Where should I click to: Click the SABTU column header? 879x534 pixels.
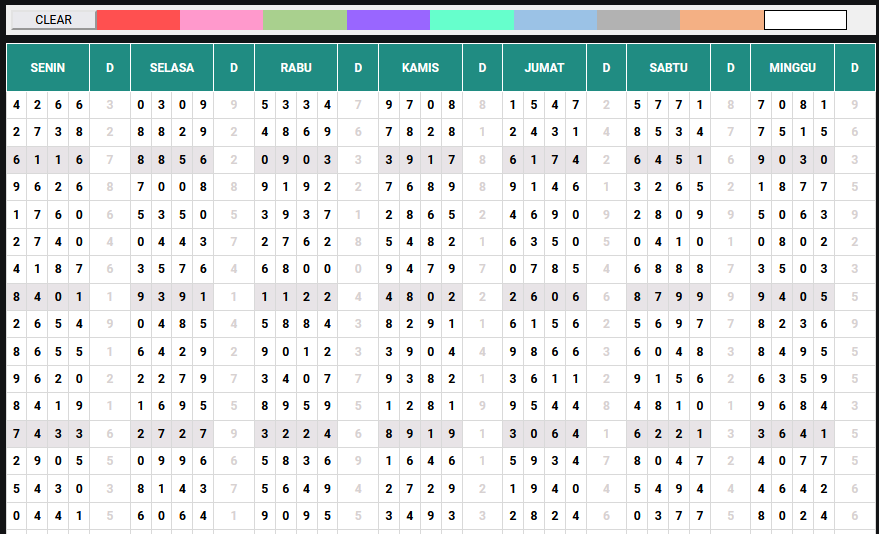click(x=668, y=68)
